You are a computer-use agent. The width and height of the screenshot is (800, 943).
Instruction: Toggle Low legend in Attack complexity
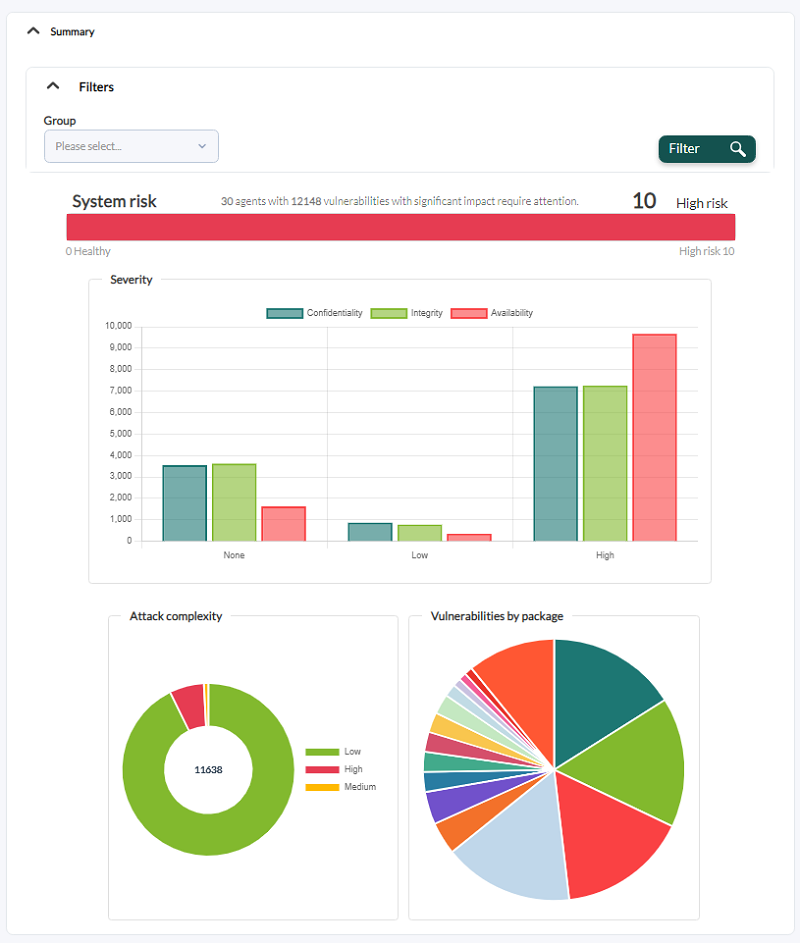(333, 752)
